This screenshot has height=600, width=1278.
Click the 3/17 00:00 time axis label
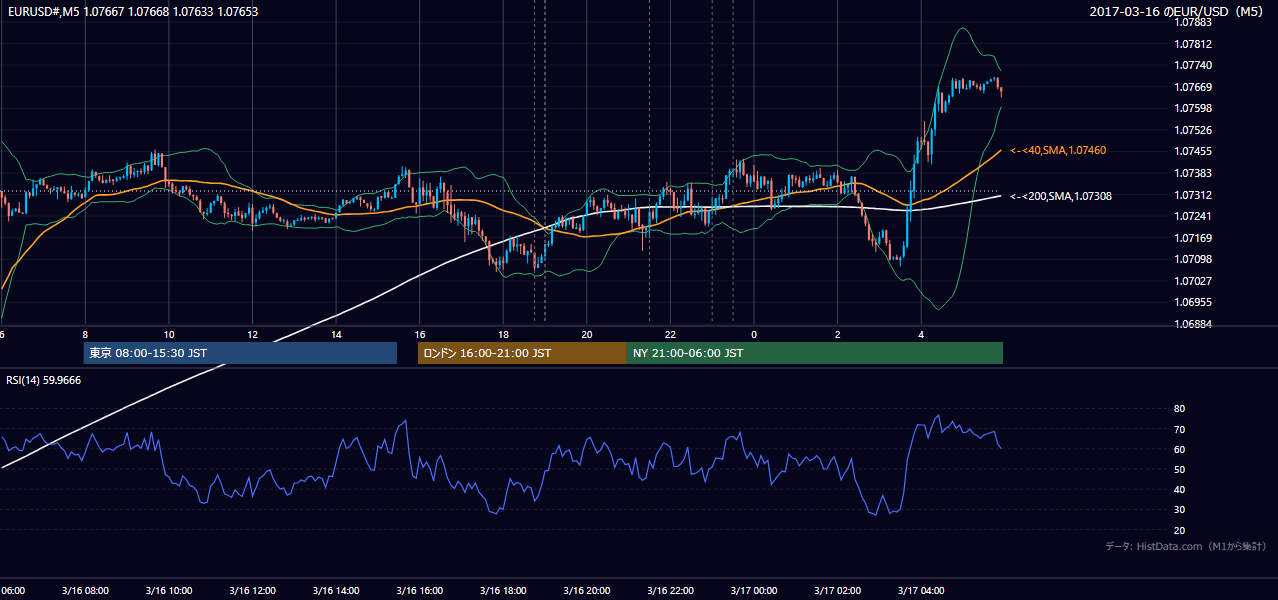point(754,591)
